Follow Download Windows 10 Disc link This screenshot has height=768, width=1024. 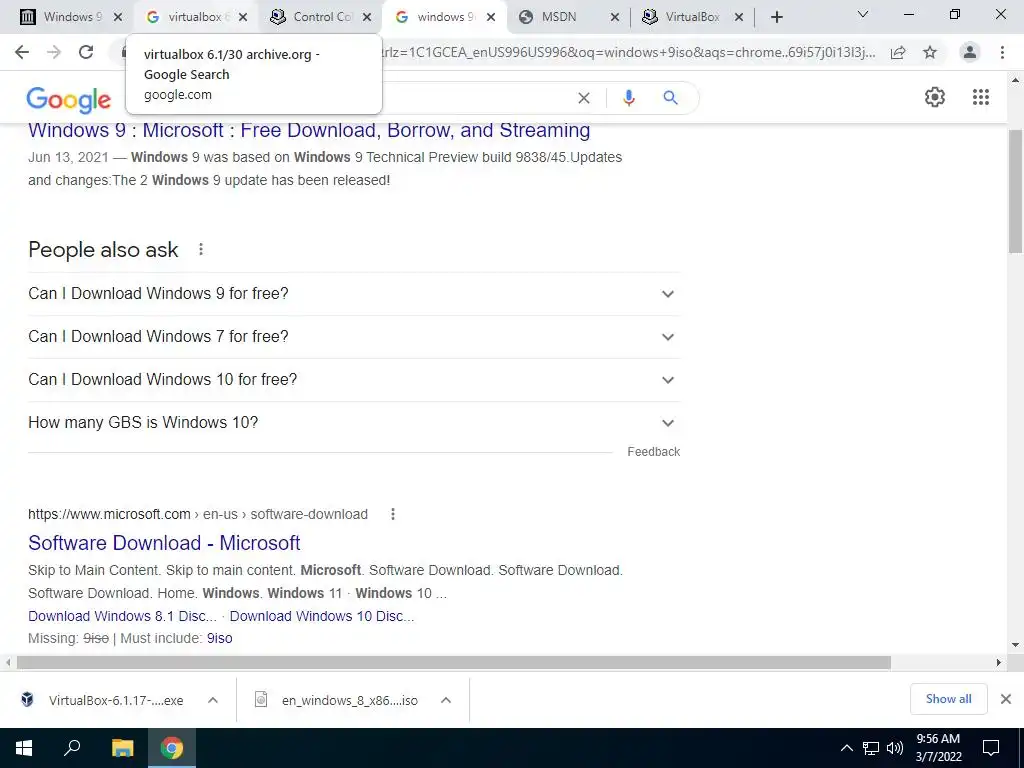[322, 616]
